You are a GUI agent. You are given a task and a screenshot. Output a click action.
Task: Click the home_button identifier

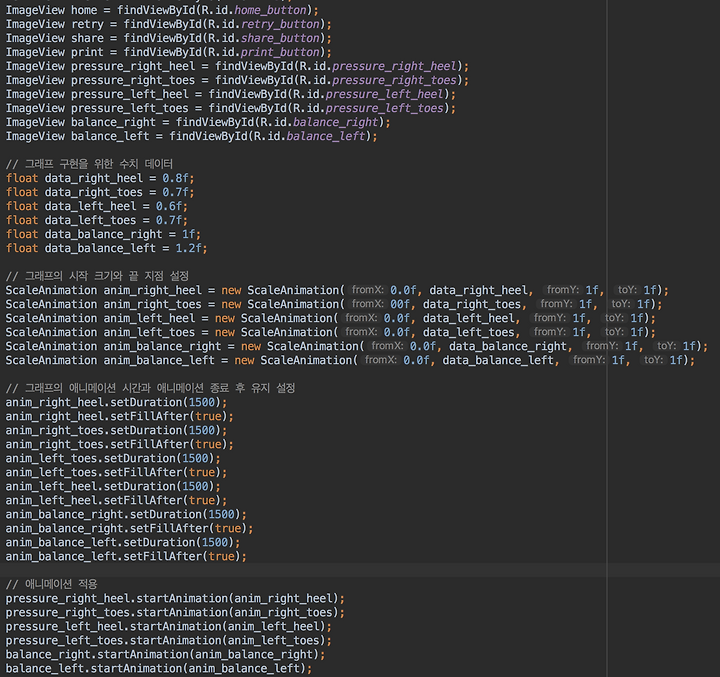coord(270,10)
